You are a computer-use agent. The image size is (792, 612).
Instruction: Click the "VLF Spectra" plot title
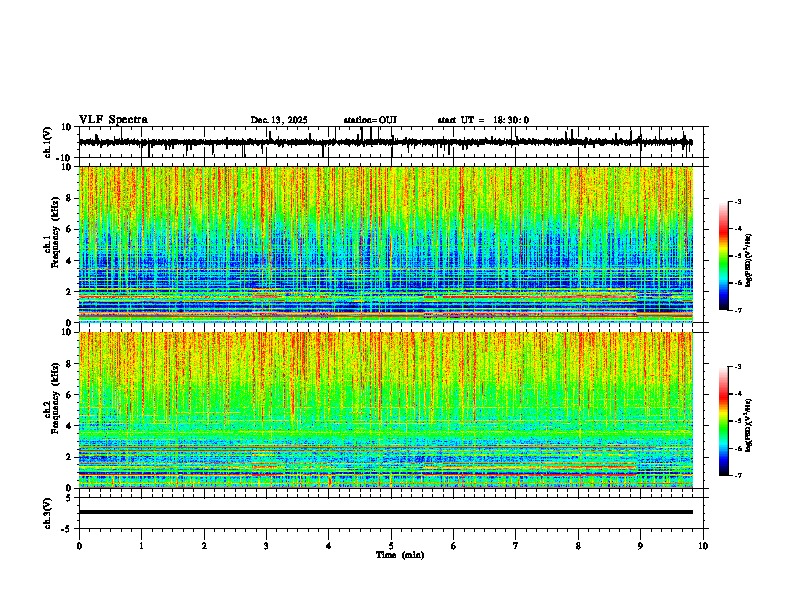(113, 120)
